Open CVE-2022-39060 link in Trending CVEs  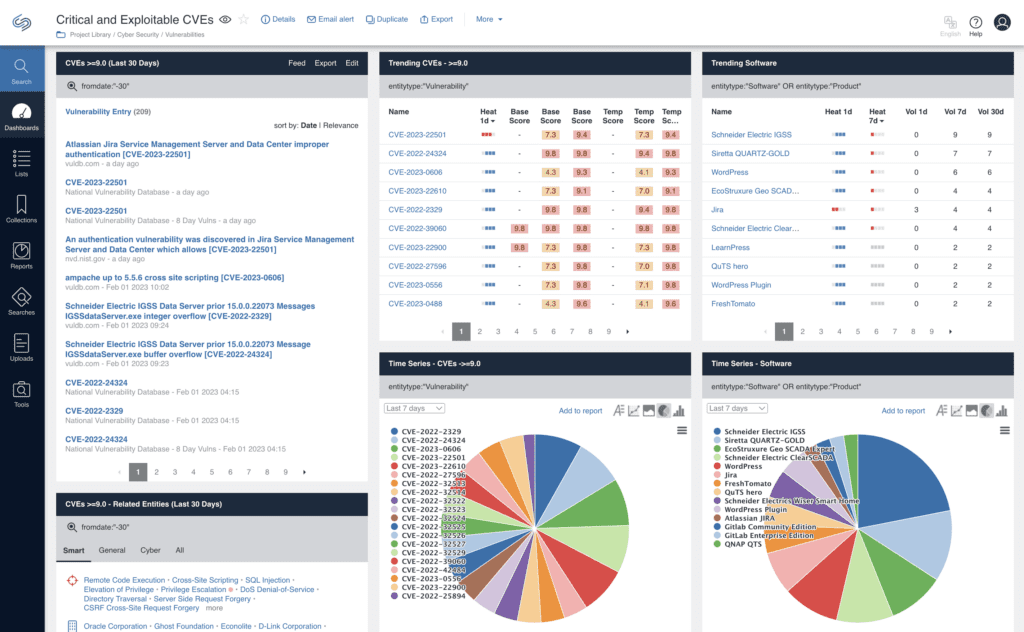pos(417,229)
